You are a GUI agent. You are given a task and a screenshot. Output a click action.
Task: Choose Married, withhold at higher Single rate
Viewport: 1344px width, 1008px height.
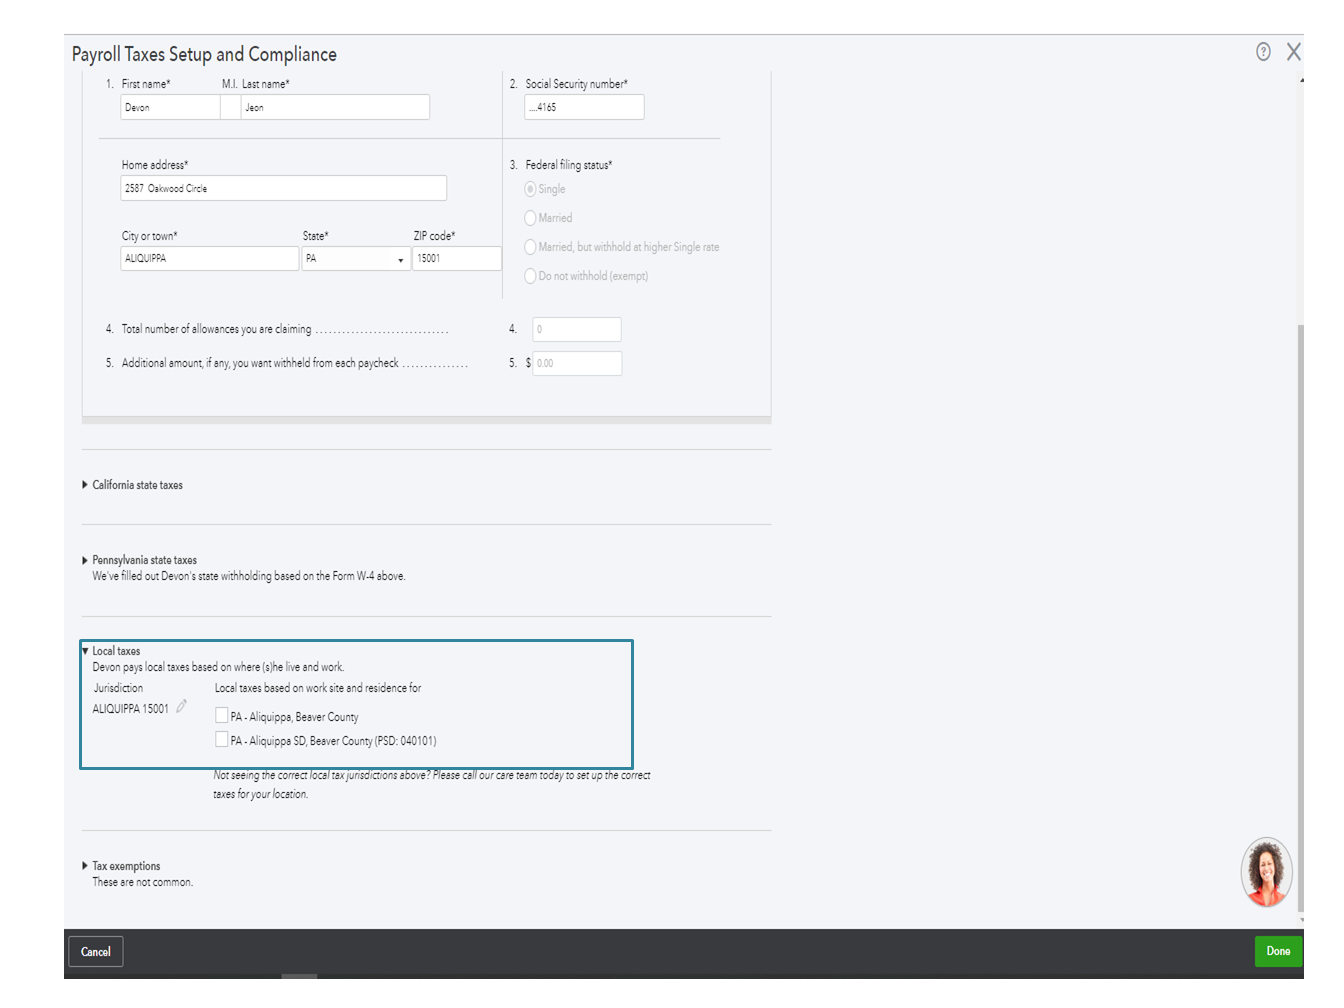click(x=530, y=247)
